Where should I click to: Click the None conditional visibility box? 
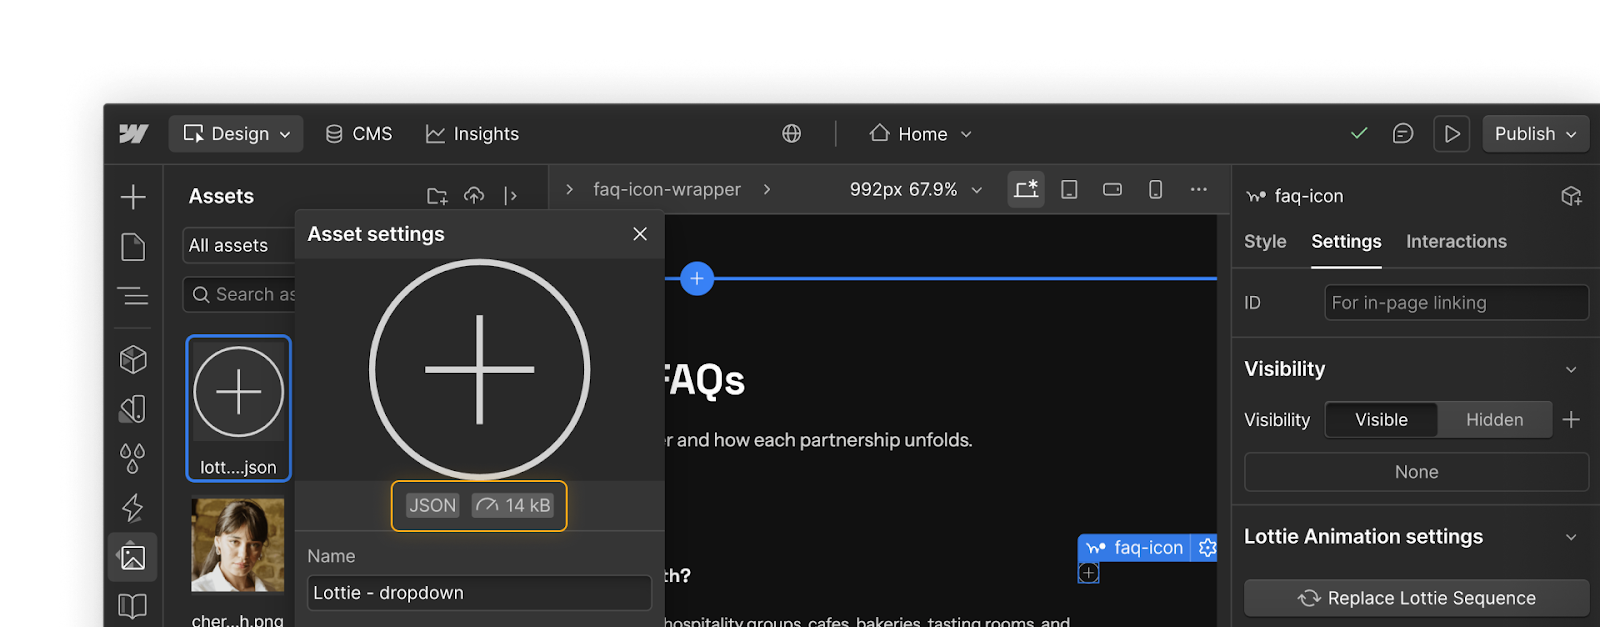1416,472
